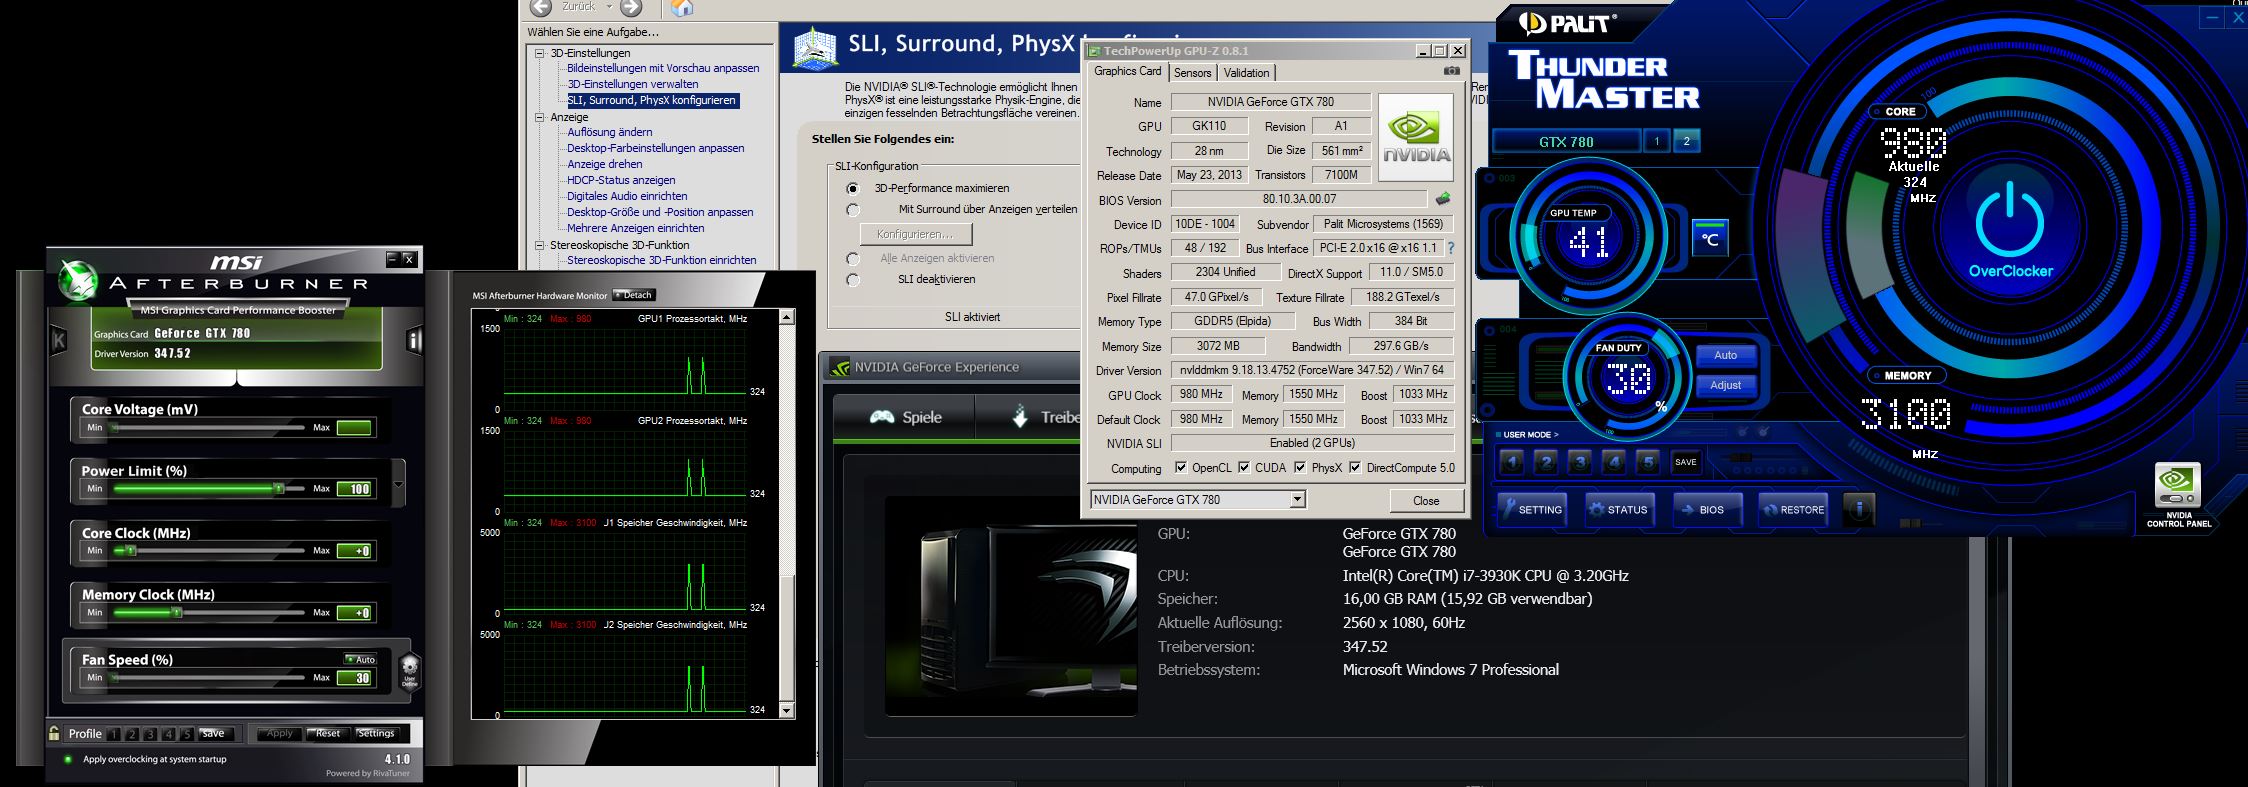
Task: Go back in NVIDIA Control Panel
Action: click(541, 8)
